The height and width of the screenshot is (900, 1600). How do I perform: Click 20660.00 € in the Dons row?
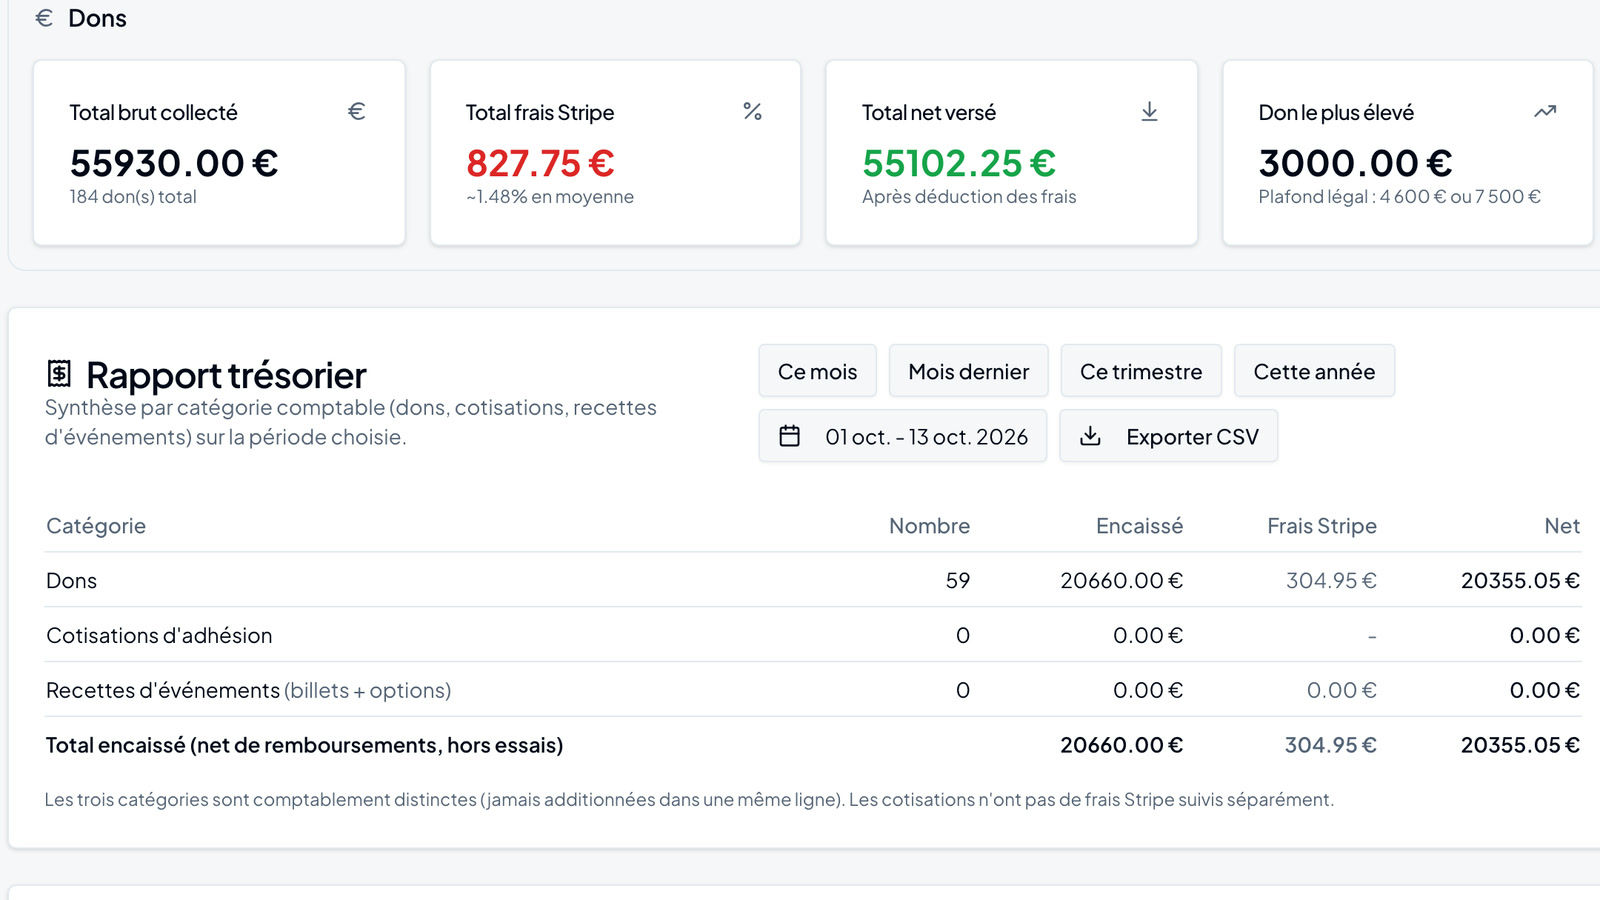[1121, 581]
